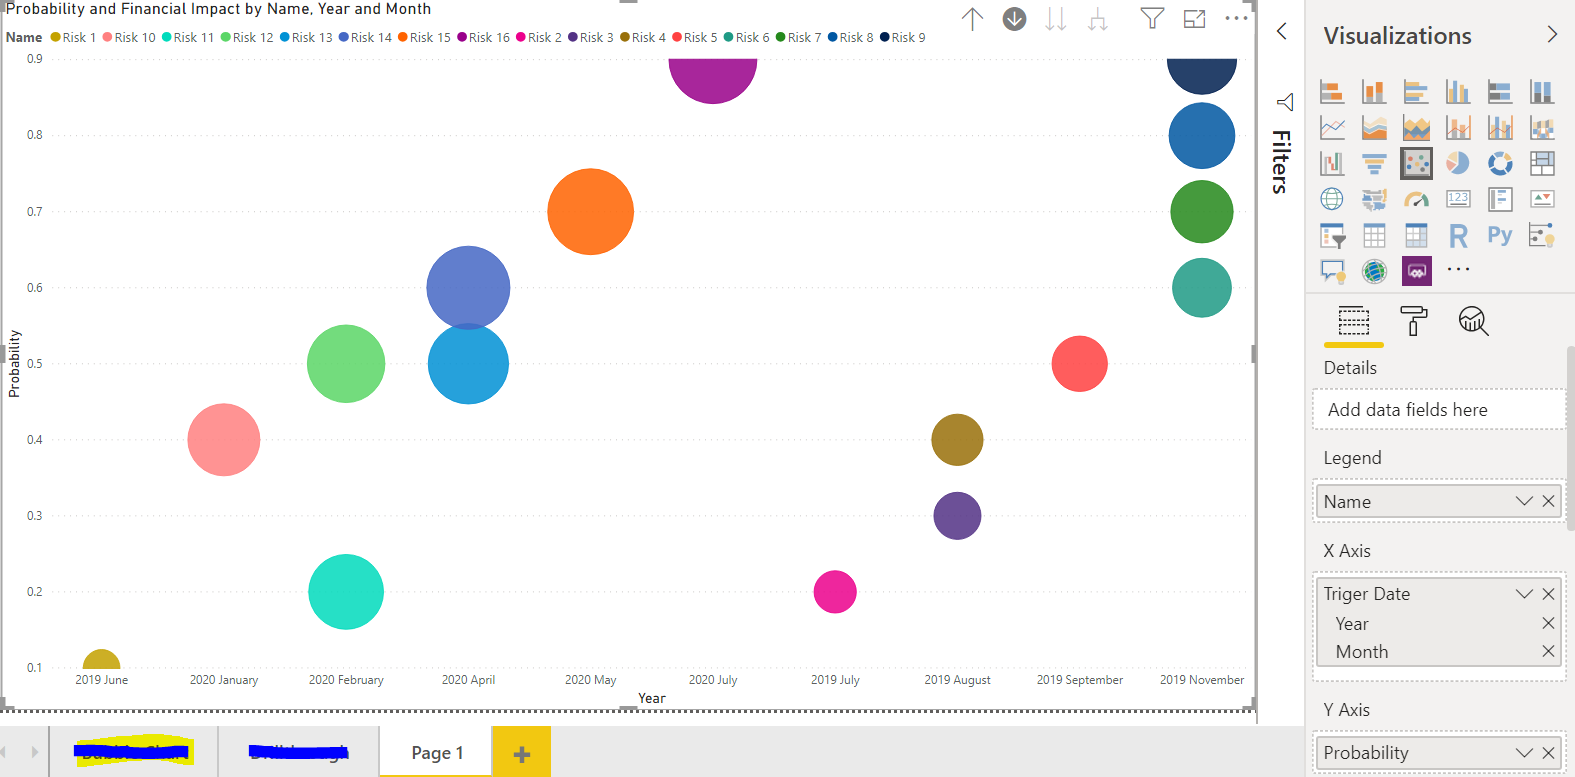The image size is (1575, 777).
Task: Select the pie chart visualization
Action: 1458,163
